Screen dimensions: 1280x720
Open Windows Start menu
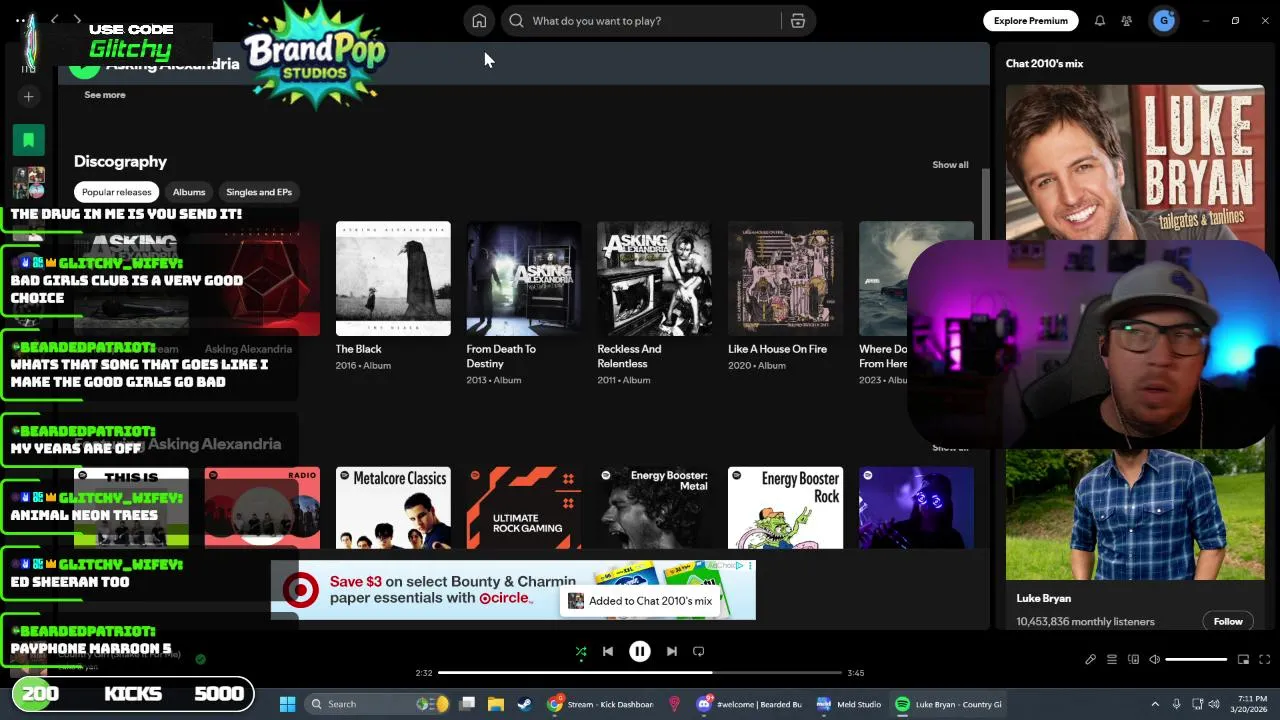tap(287, 704)
